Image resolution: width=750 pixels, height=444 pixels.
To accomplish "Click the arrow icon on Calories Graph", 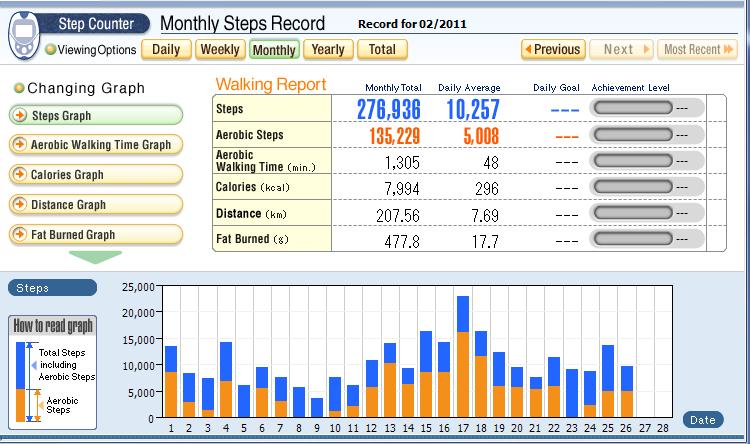I will pyautogui.click(x=19, y=175).
